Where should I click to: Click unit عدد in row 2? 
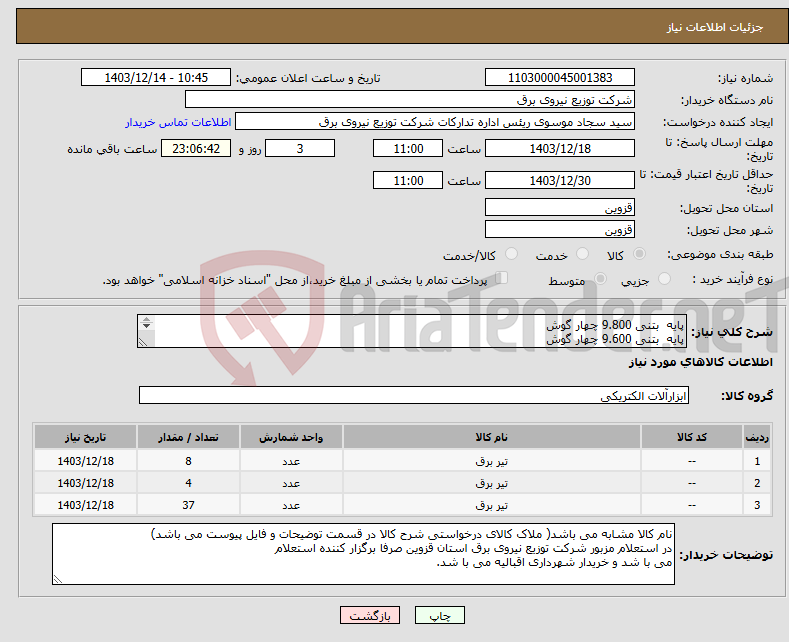291,484
